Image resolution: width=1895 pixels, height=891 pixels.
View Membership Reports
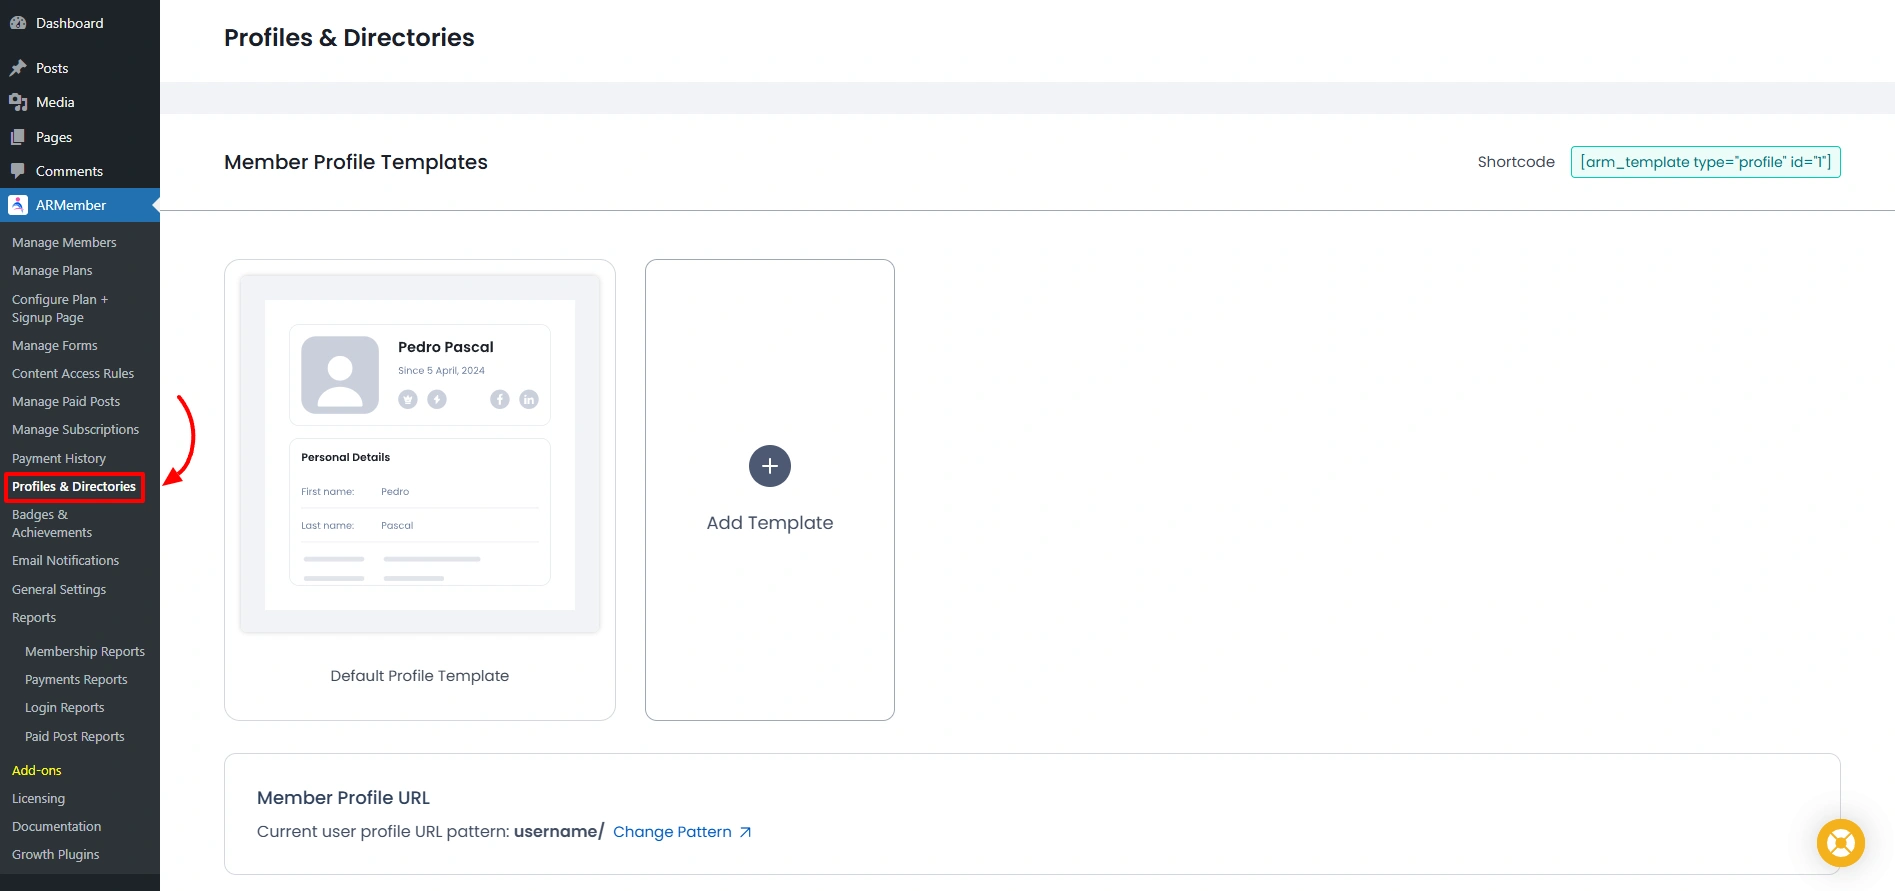[85, 651]
